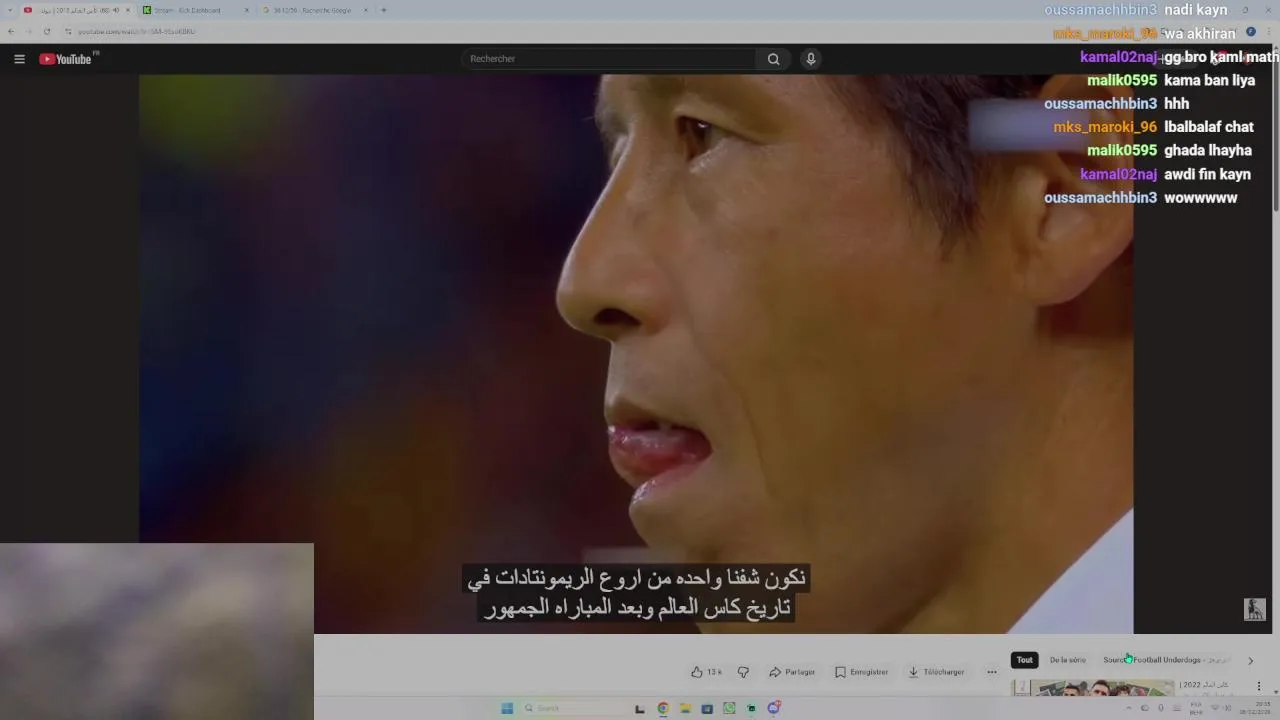This screenshot has width=1280, height=720.
Task: Open more actions three-dot menu under video
Action: (992, 672)
